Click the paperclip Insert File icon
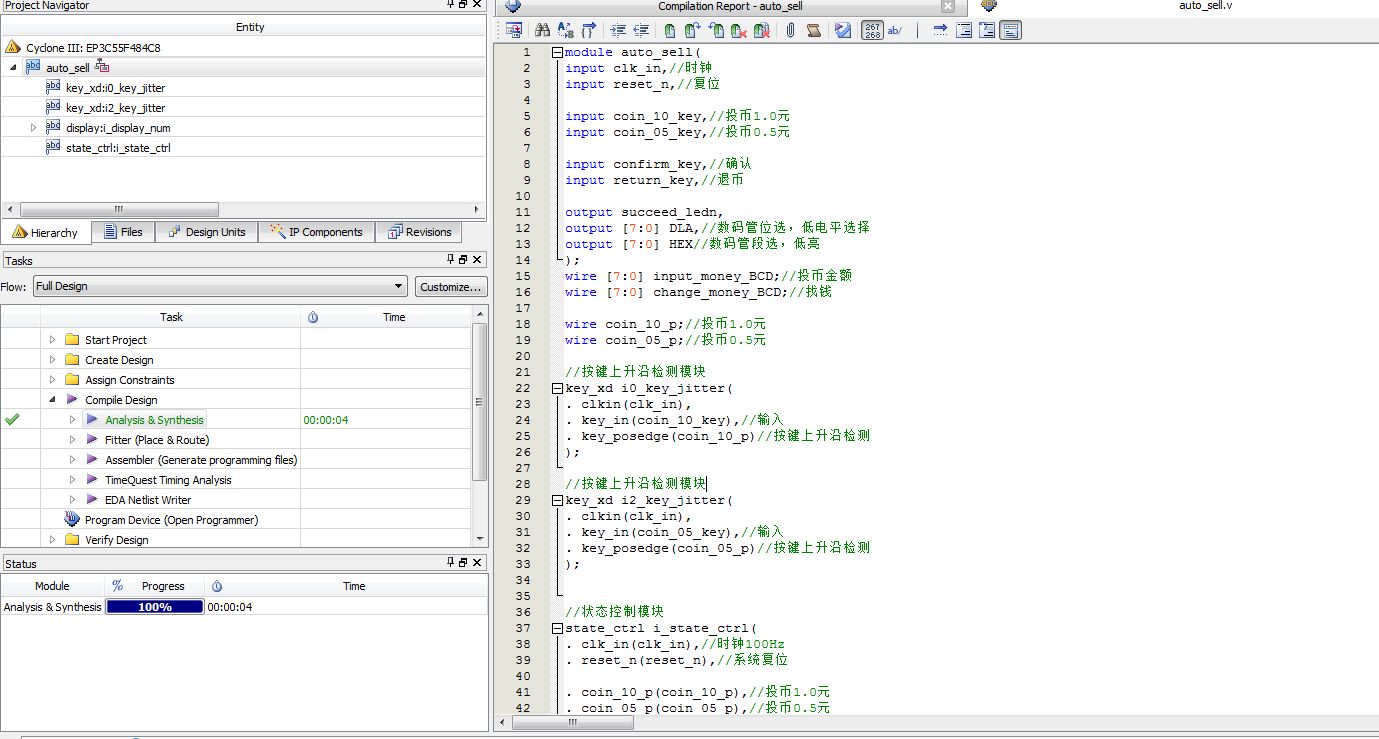The image size is (1379, 739). tap(790, 30)
